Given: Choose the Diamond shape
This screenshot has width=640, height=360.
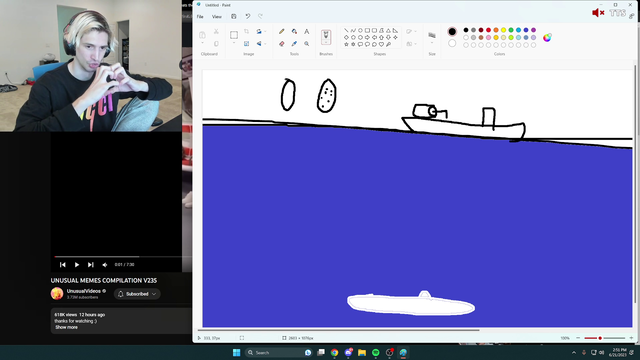Looking at the screenshot, I should 346,37.
